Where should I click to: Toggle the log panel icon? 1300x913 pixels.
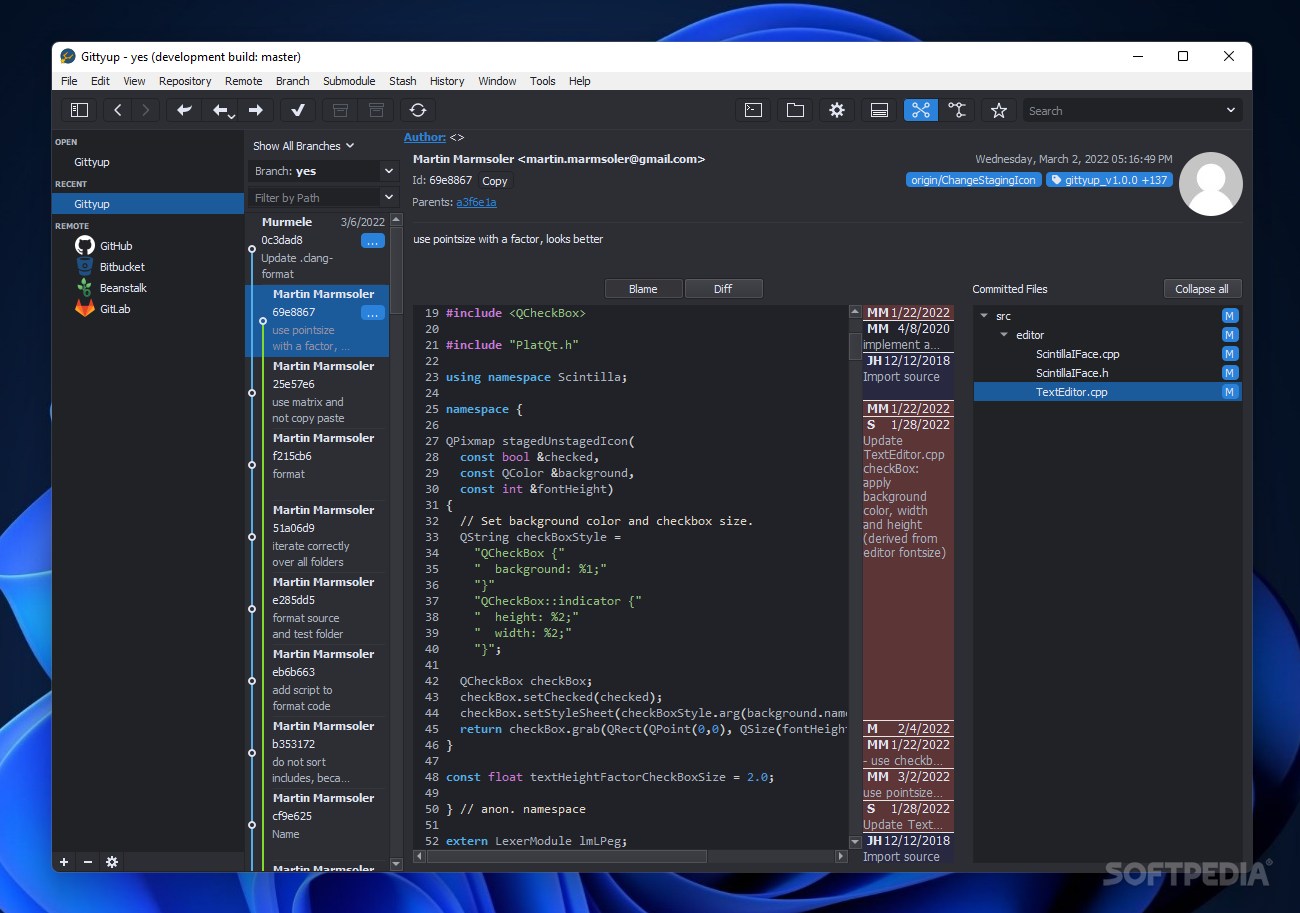(x=879, y=110)
